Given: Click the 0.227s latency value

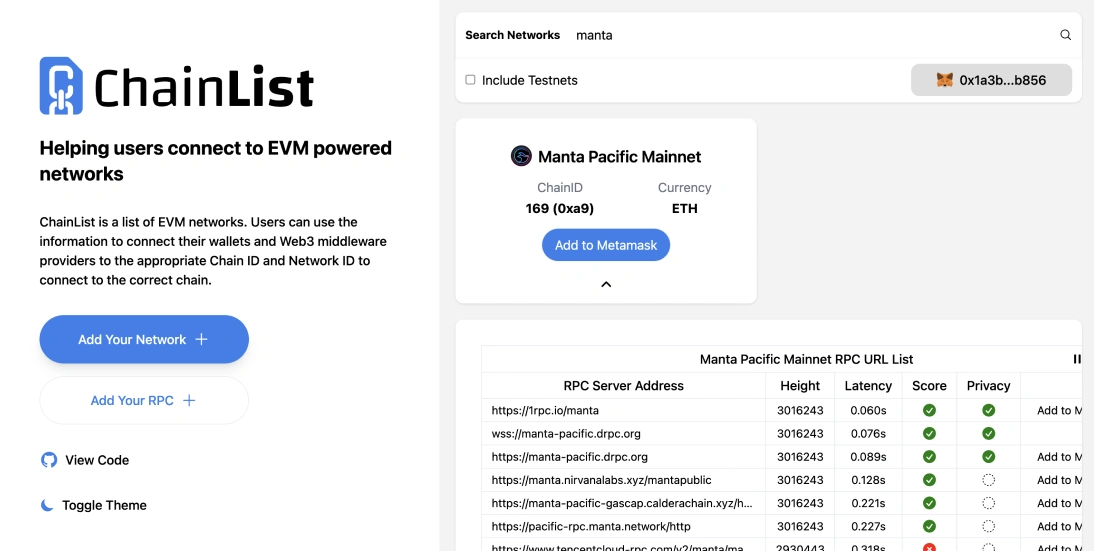Looking at the screenshot, I should [868, 526].
